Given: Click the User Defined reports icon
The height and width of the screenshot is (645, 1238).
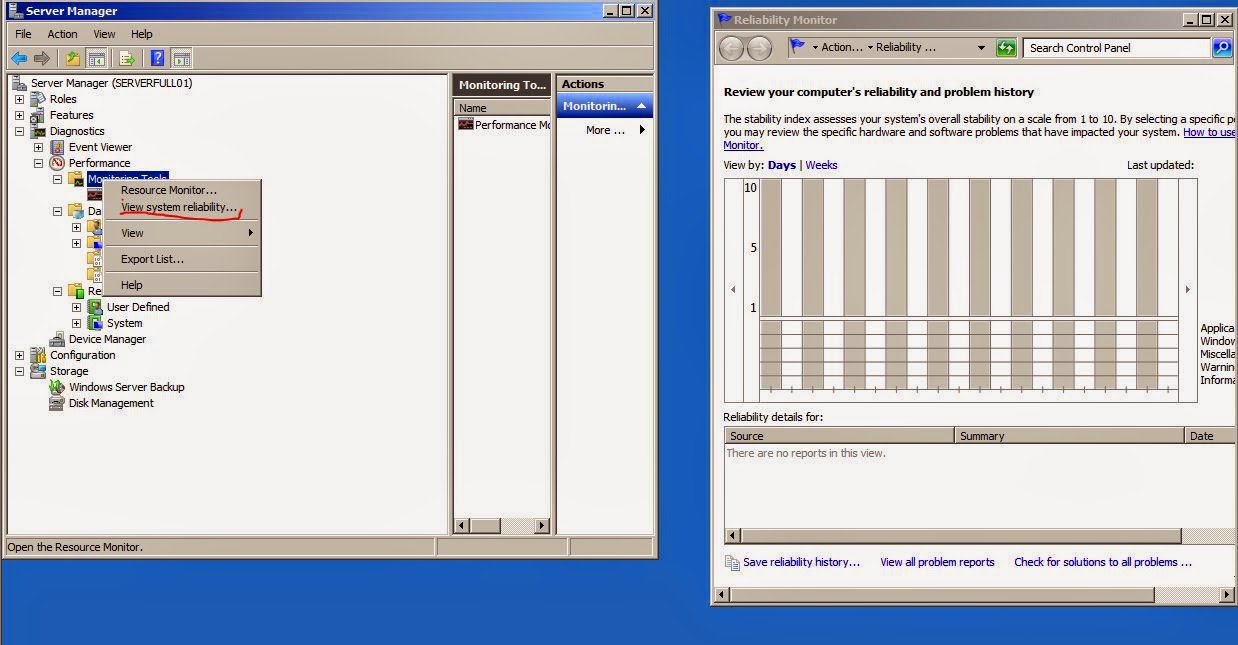Looking at the screenshot, I should click(95, 307).
